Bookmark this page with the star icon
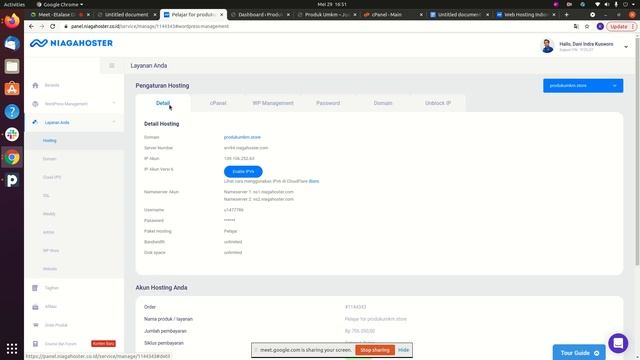 coord(587,27)
